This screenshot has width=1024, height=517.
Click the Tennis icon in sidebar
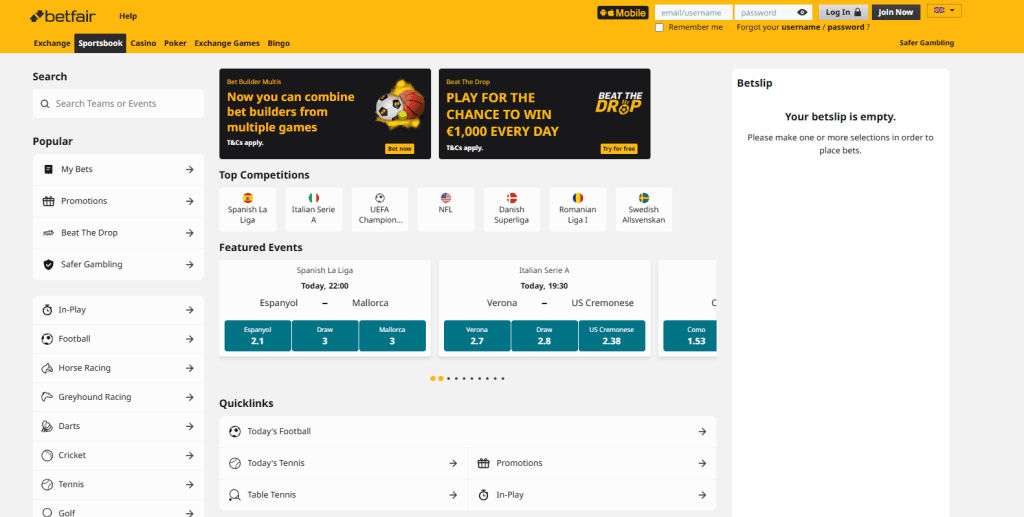coord(47,484)
